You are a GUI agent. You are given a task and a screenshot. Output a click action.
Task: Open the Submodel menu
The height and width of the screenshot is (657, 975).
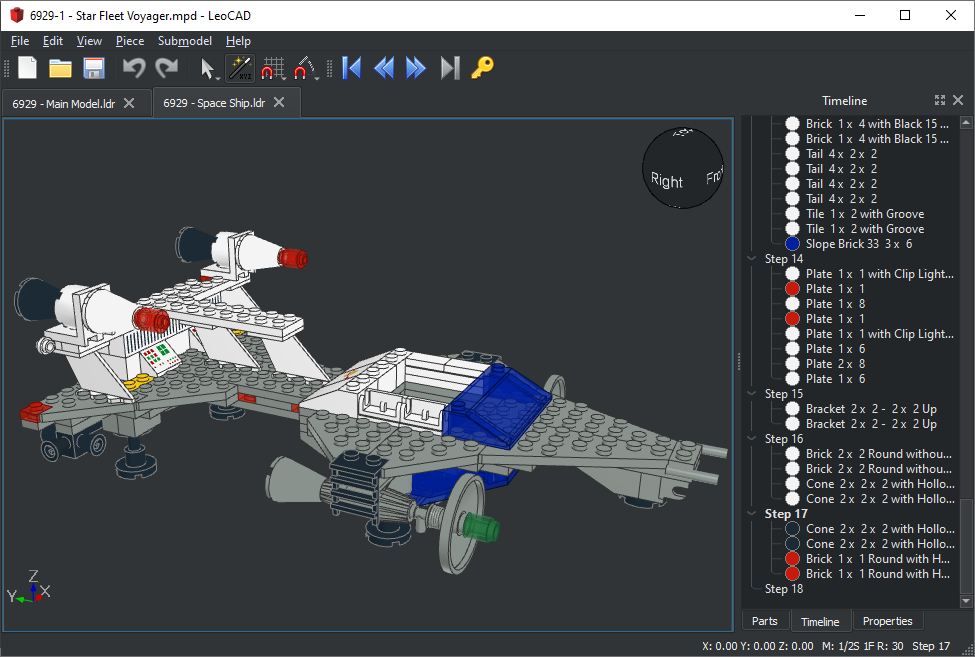click(184, 41)
